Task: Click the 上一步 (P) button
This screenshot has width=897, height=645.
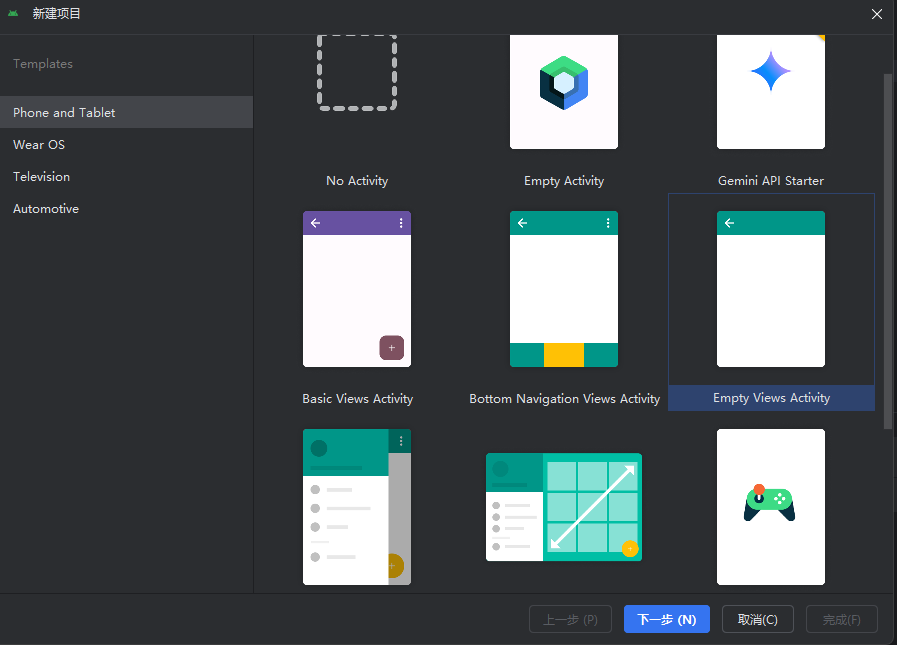Action: coord(570,619)
